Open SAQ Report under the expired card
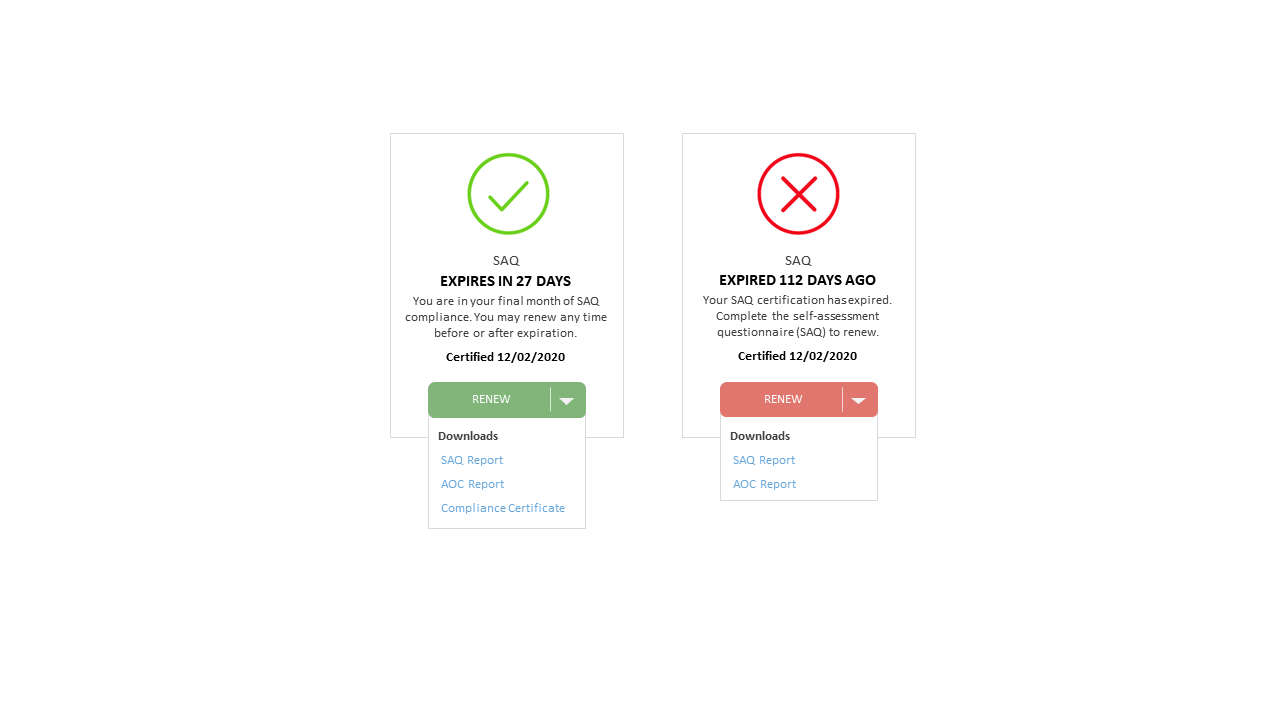The height and width of the screenshot is (720, 1280). (764, 460)
